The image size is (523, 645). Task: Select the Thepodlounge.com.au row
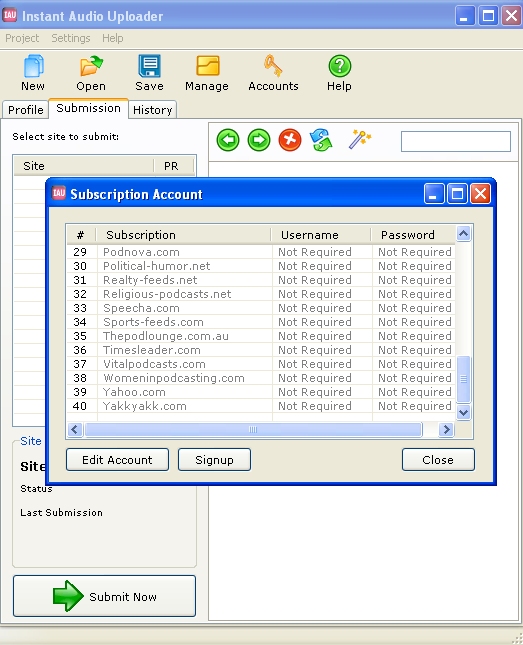[x=261, y=336]
